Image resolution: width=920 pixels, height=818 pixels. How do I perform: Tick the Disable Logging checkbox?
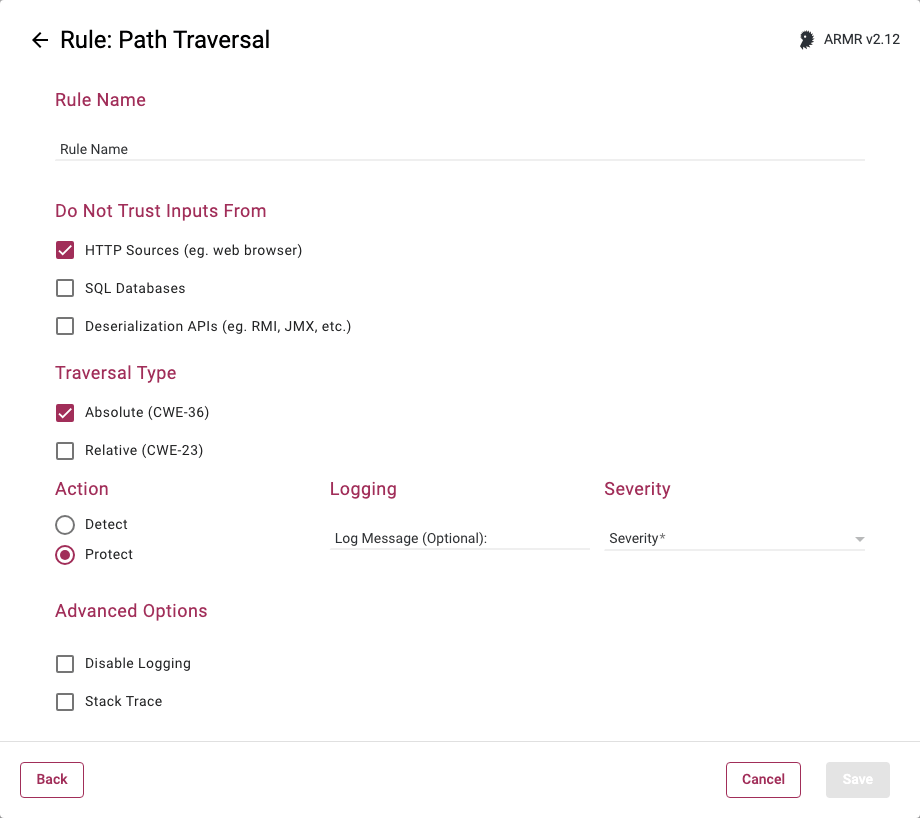pos(65,663)
